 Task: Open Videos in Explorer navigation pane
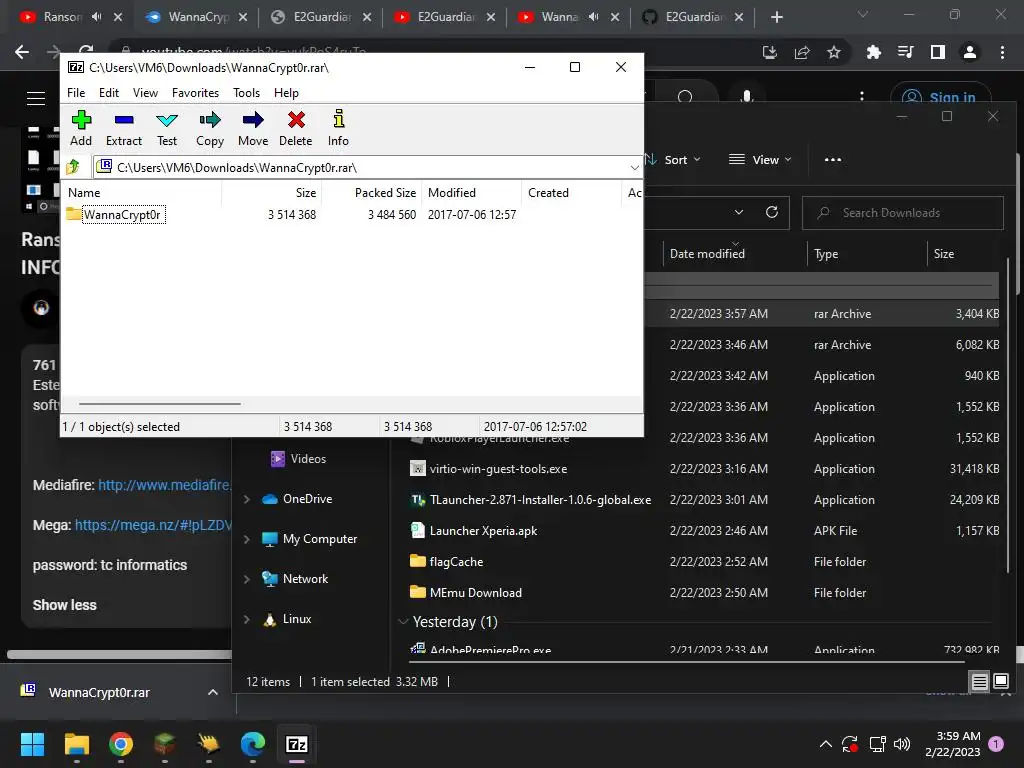[298, 458]
